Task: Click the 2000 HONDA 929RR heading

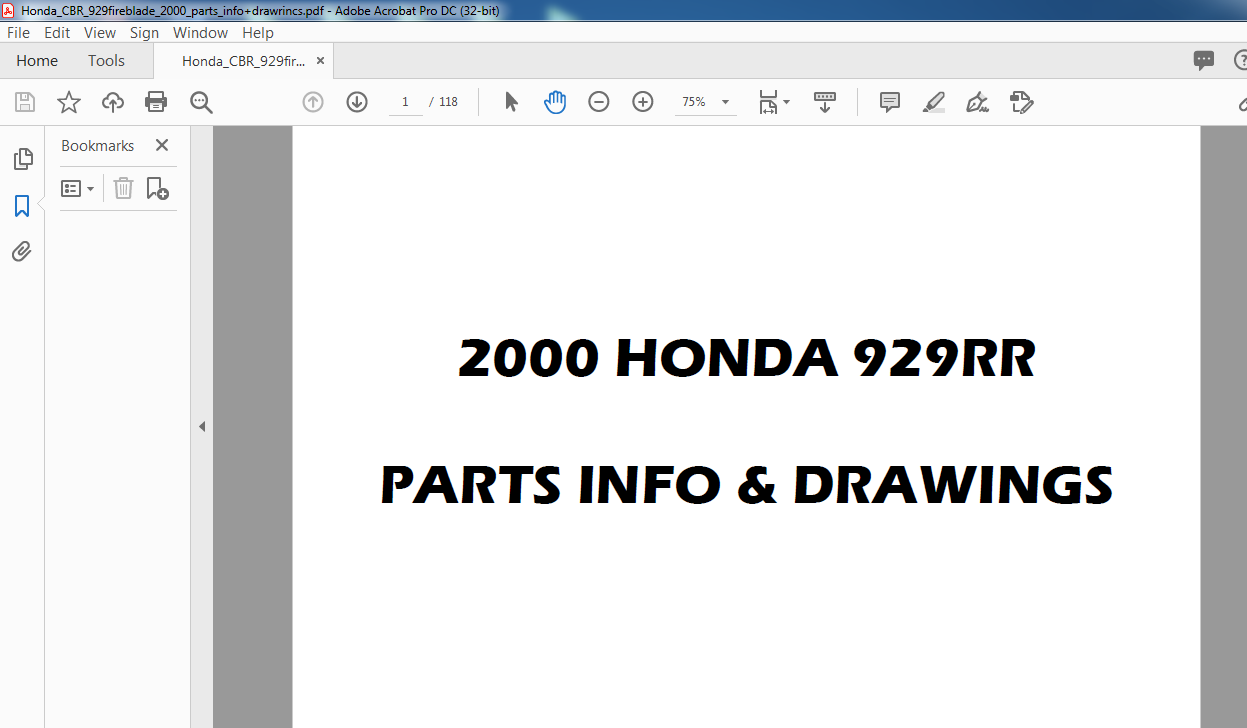Action: point(747,359)
